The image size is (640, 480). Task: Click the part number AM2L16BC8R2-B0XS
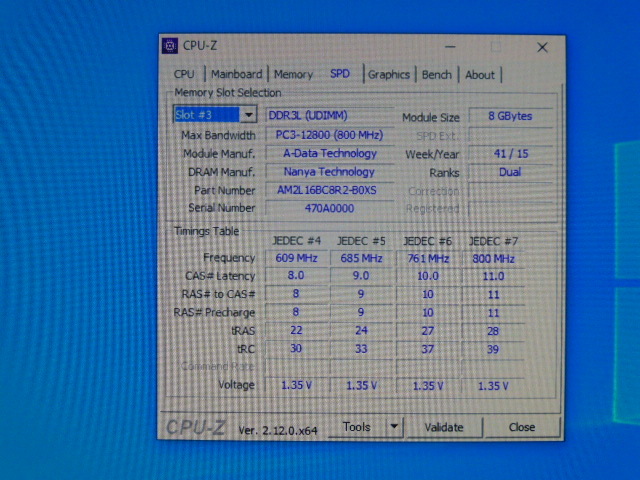pos(329,190)
